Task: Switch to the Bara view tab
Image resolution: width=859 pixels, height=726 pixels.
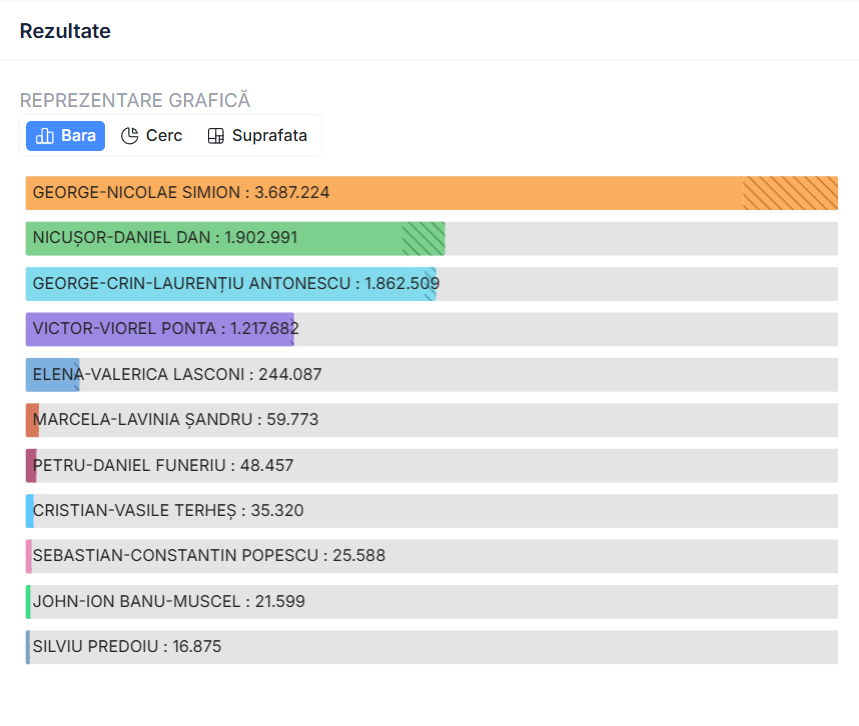Action: click(x=66, y=136)
